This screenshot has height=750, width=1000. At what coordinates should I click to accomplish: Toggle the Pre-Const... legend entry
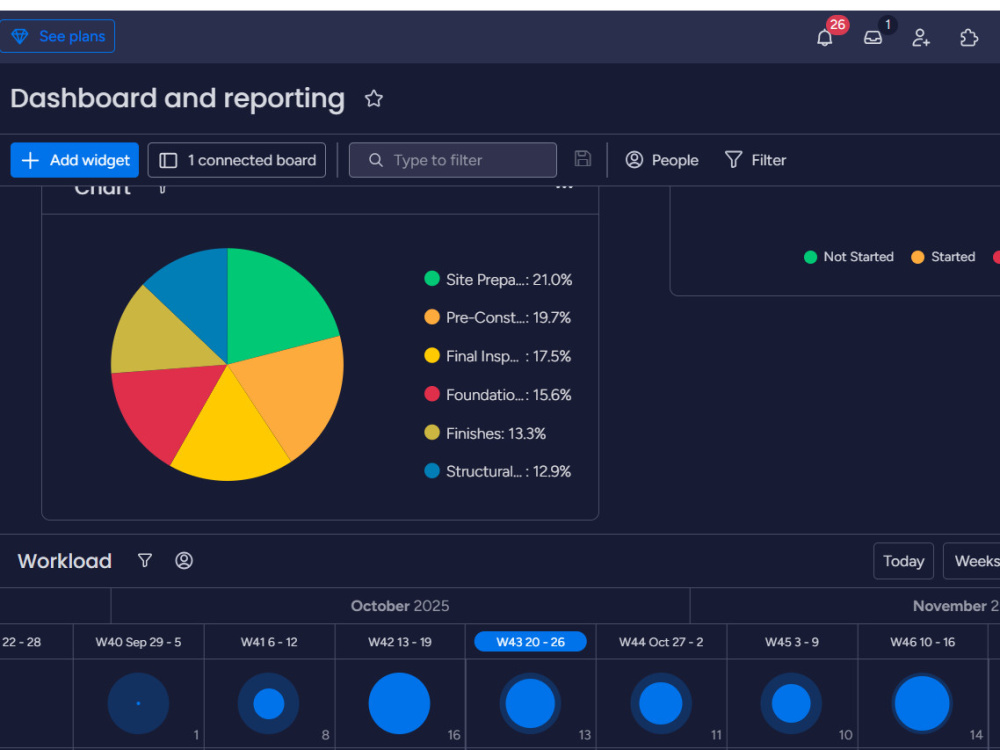click(x=497, y=318)
